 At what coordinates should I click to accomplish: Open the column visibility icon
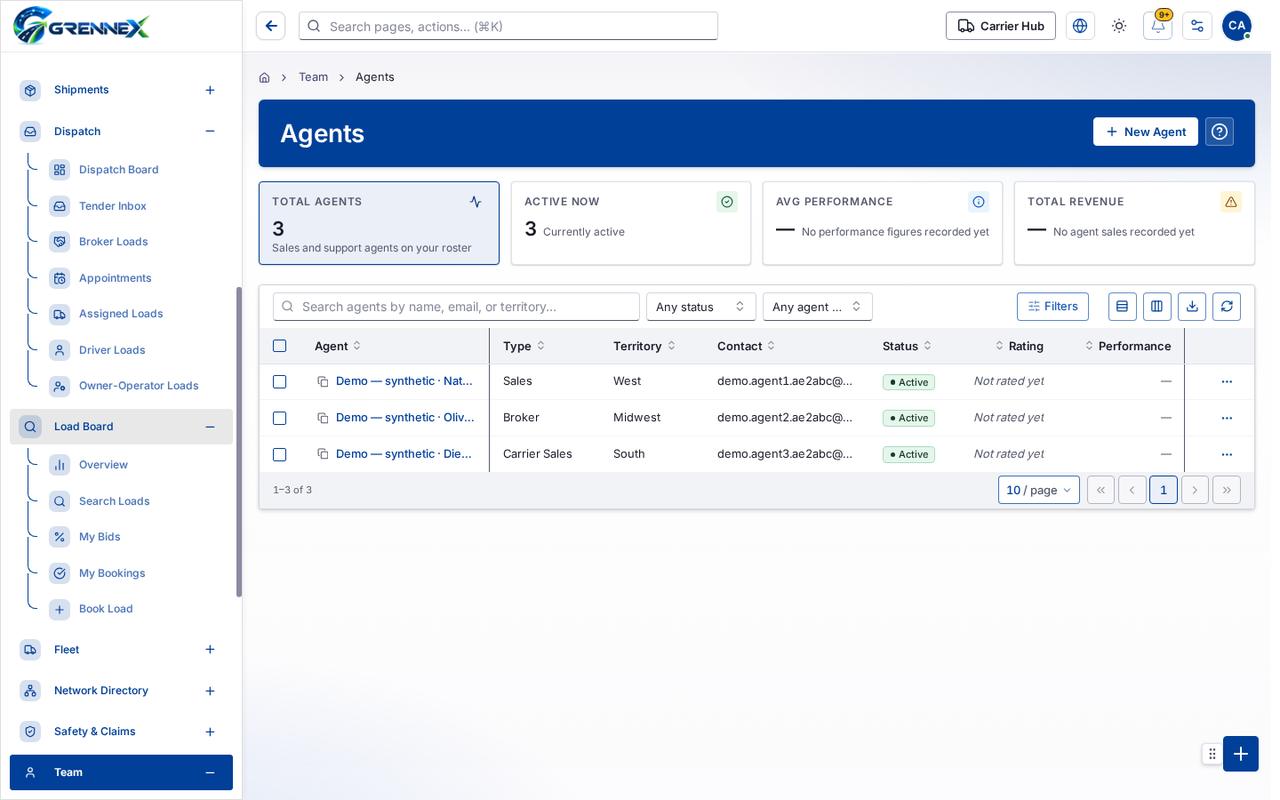[x=1157, y=306]
